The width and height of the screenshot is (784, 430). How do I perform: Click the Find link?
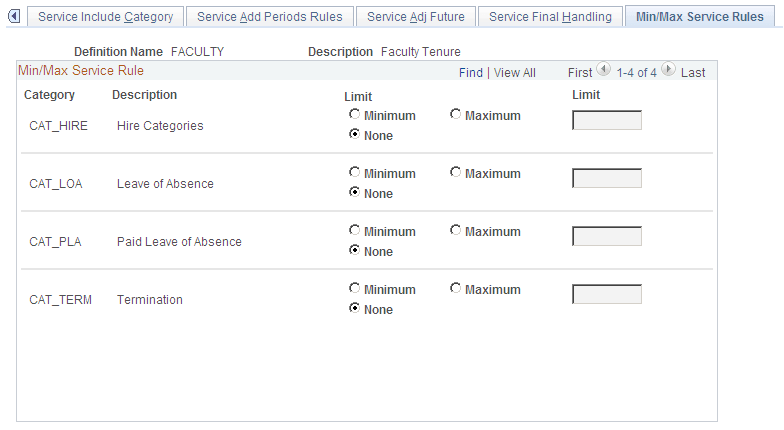[471, 73]
